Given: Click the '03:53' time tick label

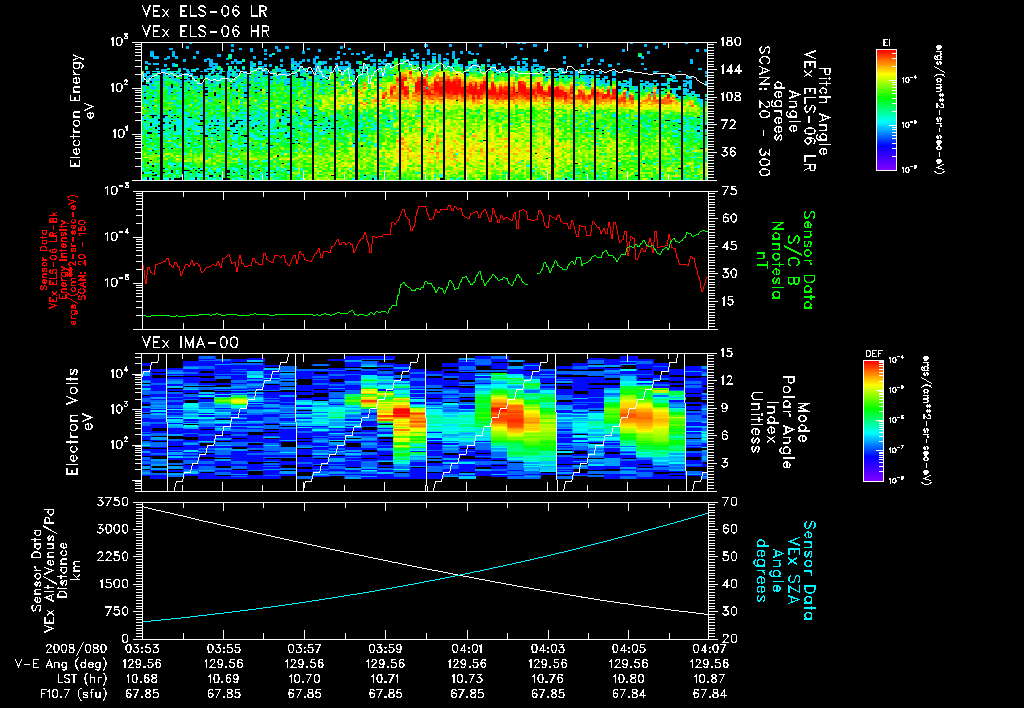Looking at the screenshot, I should pyautogui.click(x=142, y=650).
